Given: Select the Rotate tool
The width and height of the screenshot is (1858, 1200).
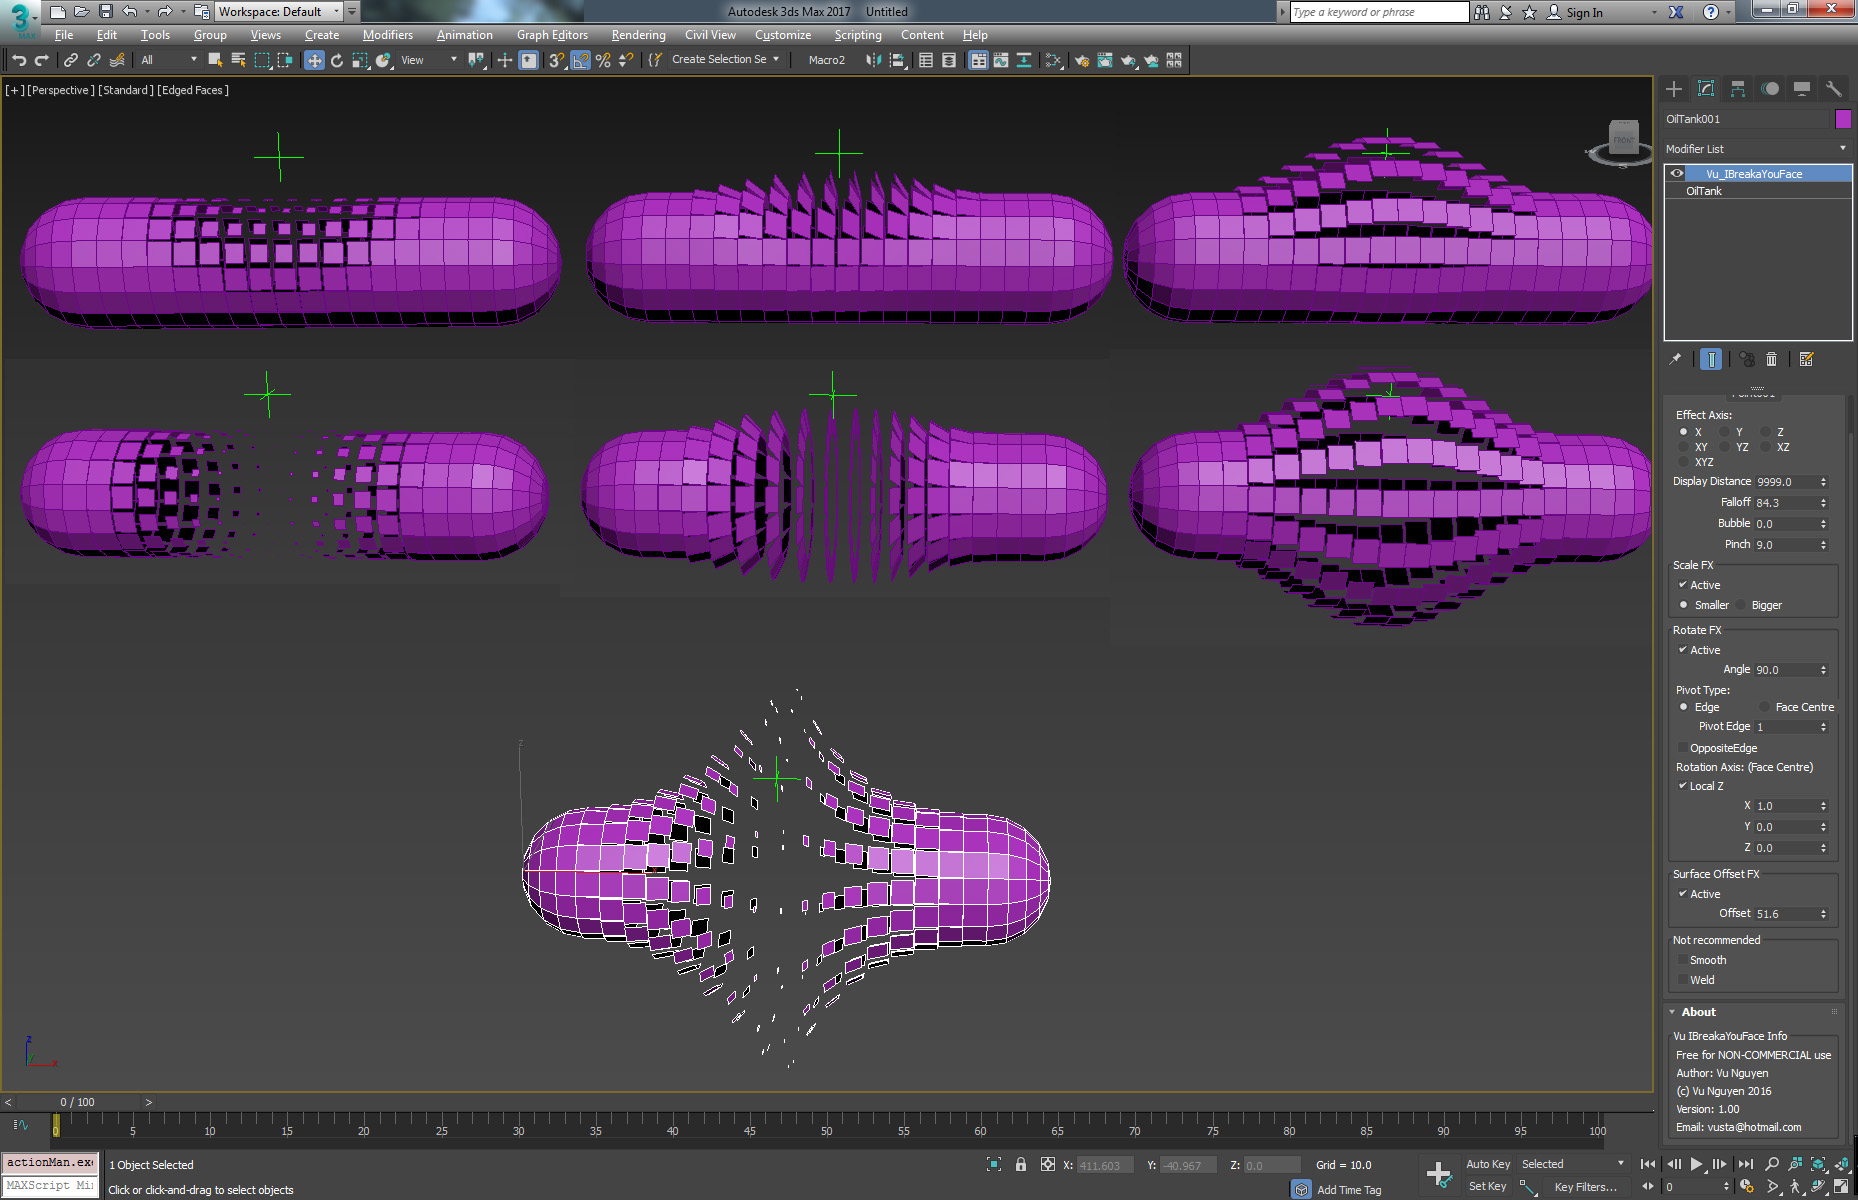Looking at the screenshot, I should [337, 60].
